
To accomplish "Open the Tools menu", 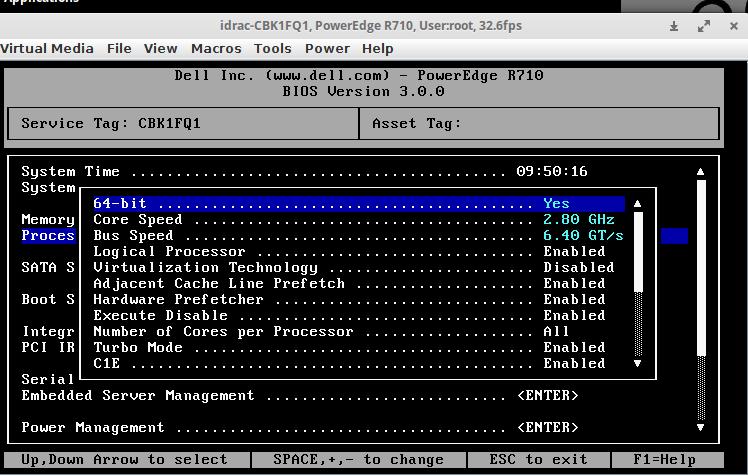I will click(x=273, y=48).
